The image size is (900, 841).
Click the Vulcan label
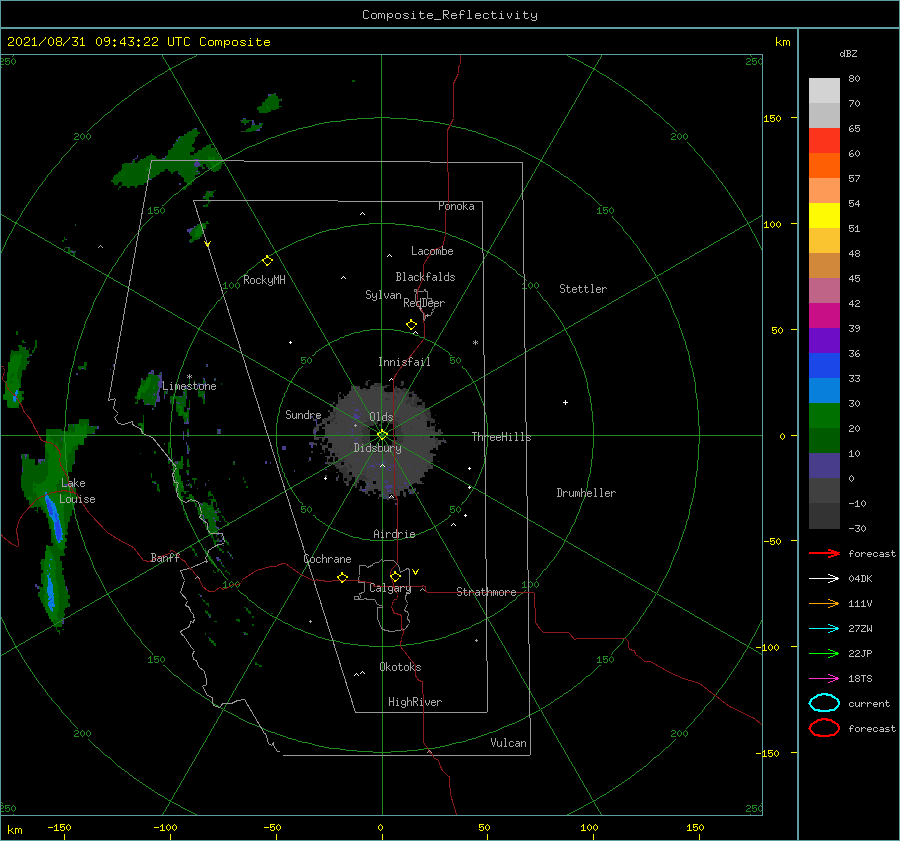click(x=509, y=743)
